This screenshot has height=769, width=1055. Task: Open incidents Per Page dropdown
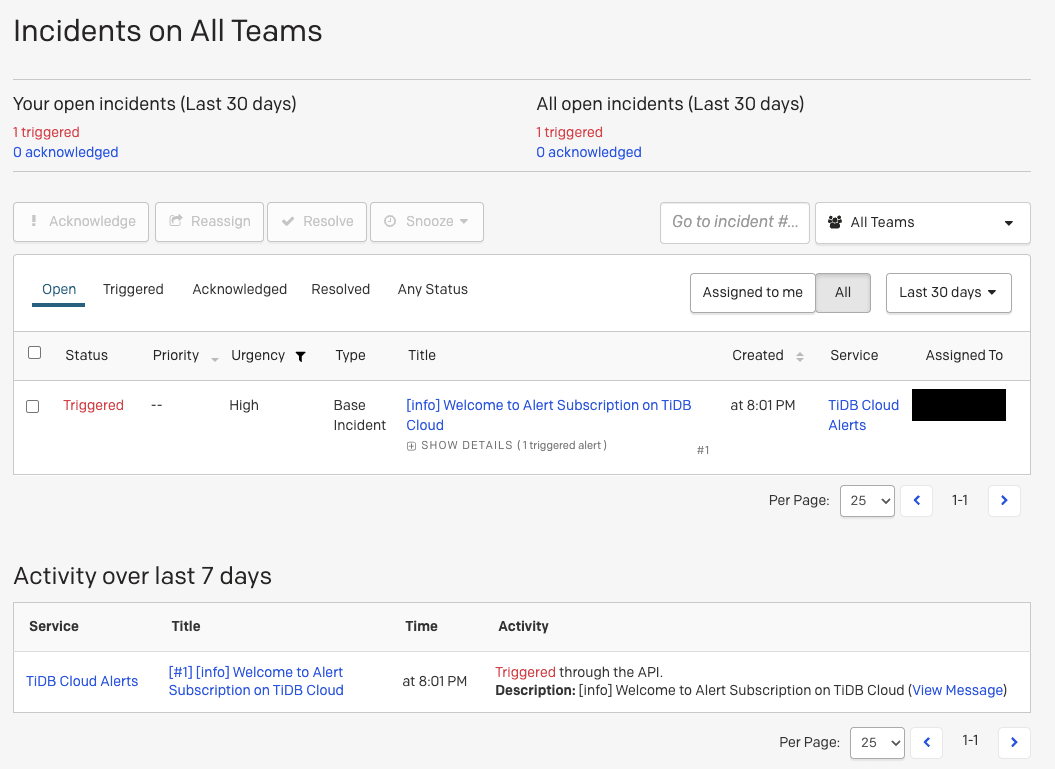click(867, 501)
